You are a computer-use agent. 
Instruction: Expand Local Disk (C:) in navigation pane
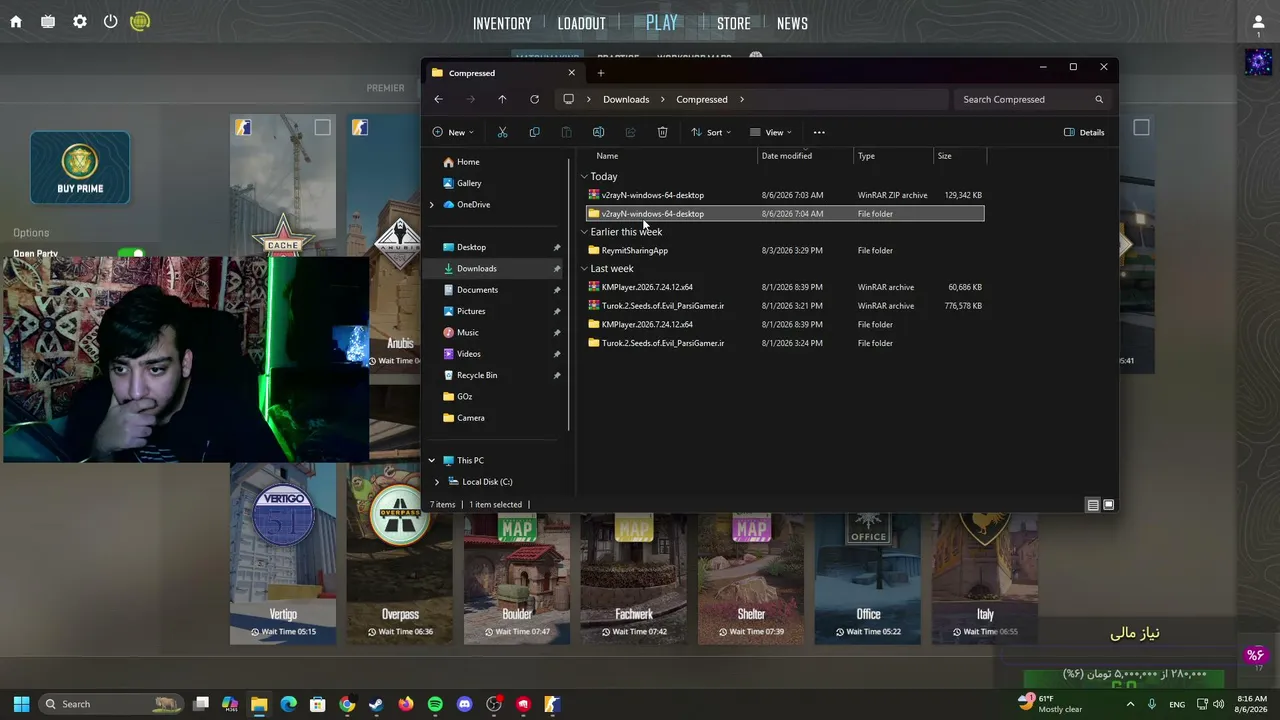437,482
